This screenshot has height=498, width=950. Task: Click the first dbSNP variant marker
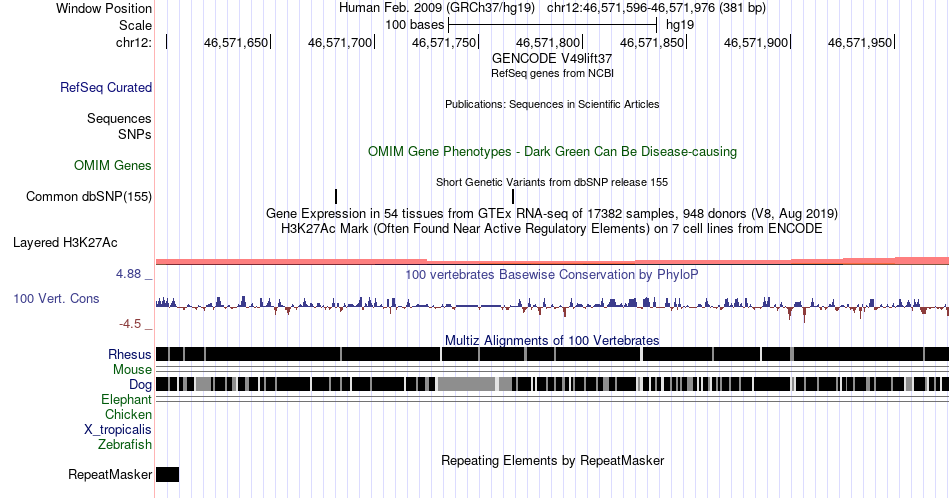coord(336,196)
